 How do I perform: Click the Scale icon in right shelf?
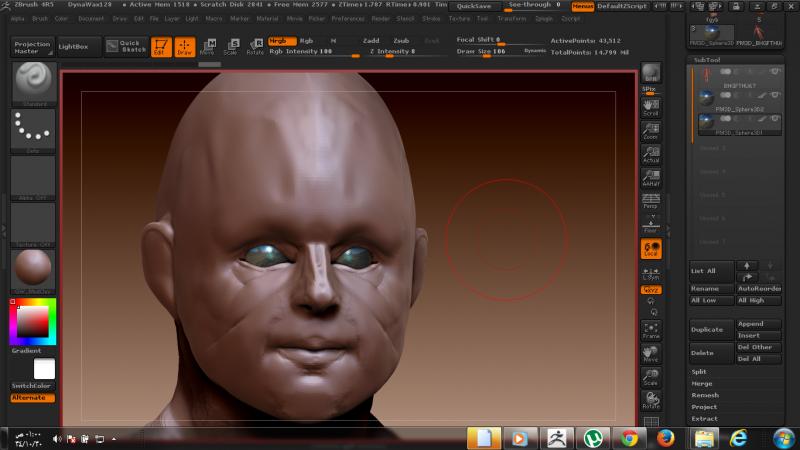pos(651,378)
